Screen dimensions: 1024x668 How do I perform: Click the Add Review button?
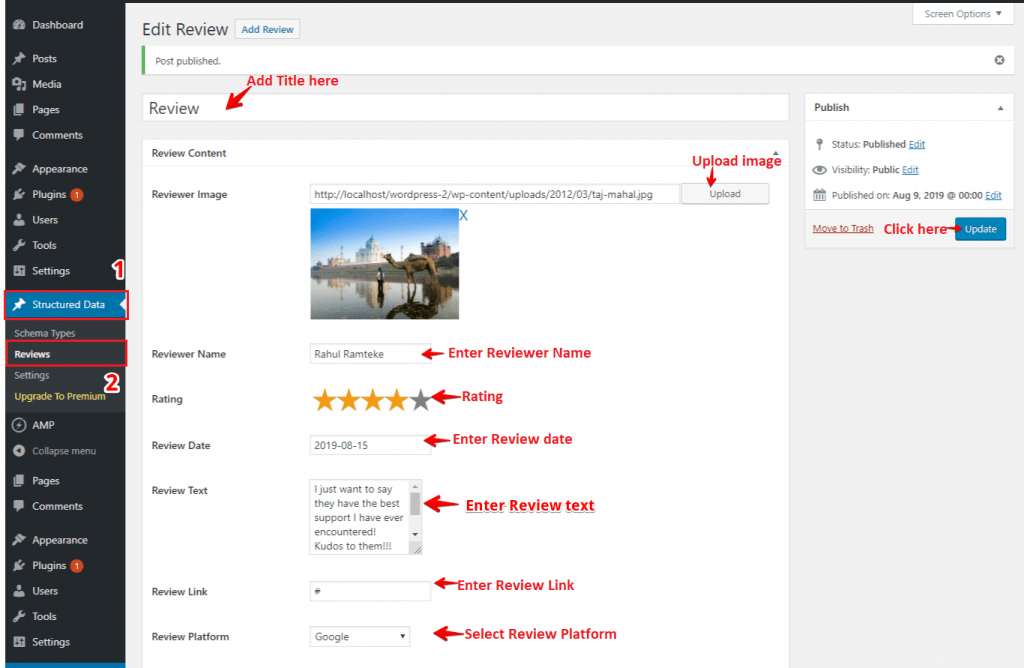pyautogui.click(x=267, y=29)
